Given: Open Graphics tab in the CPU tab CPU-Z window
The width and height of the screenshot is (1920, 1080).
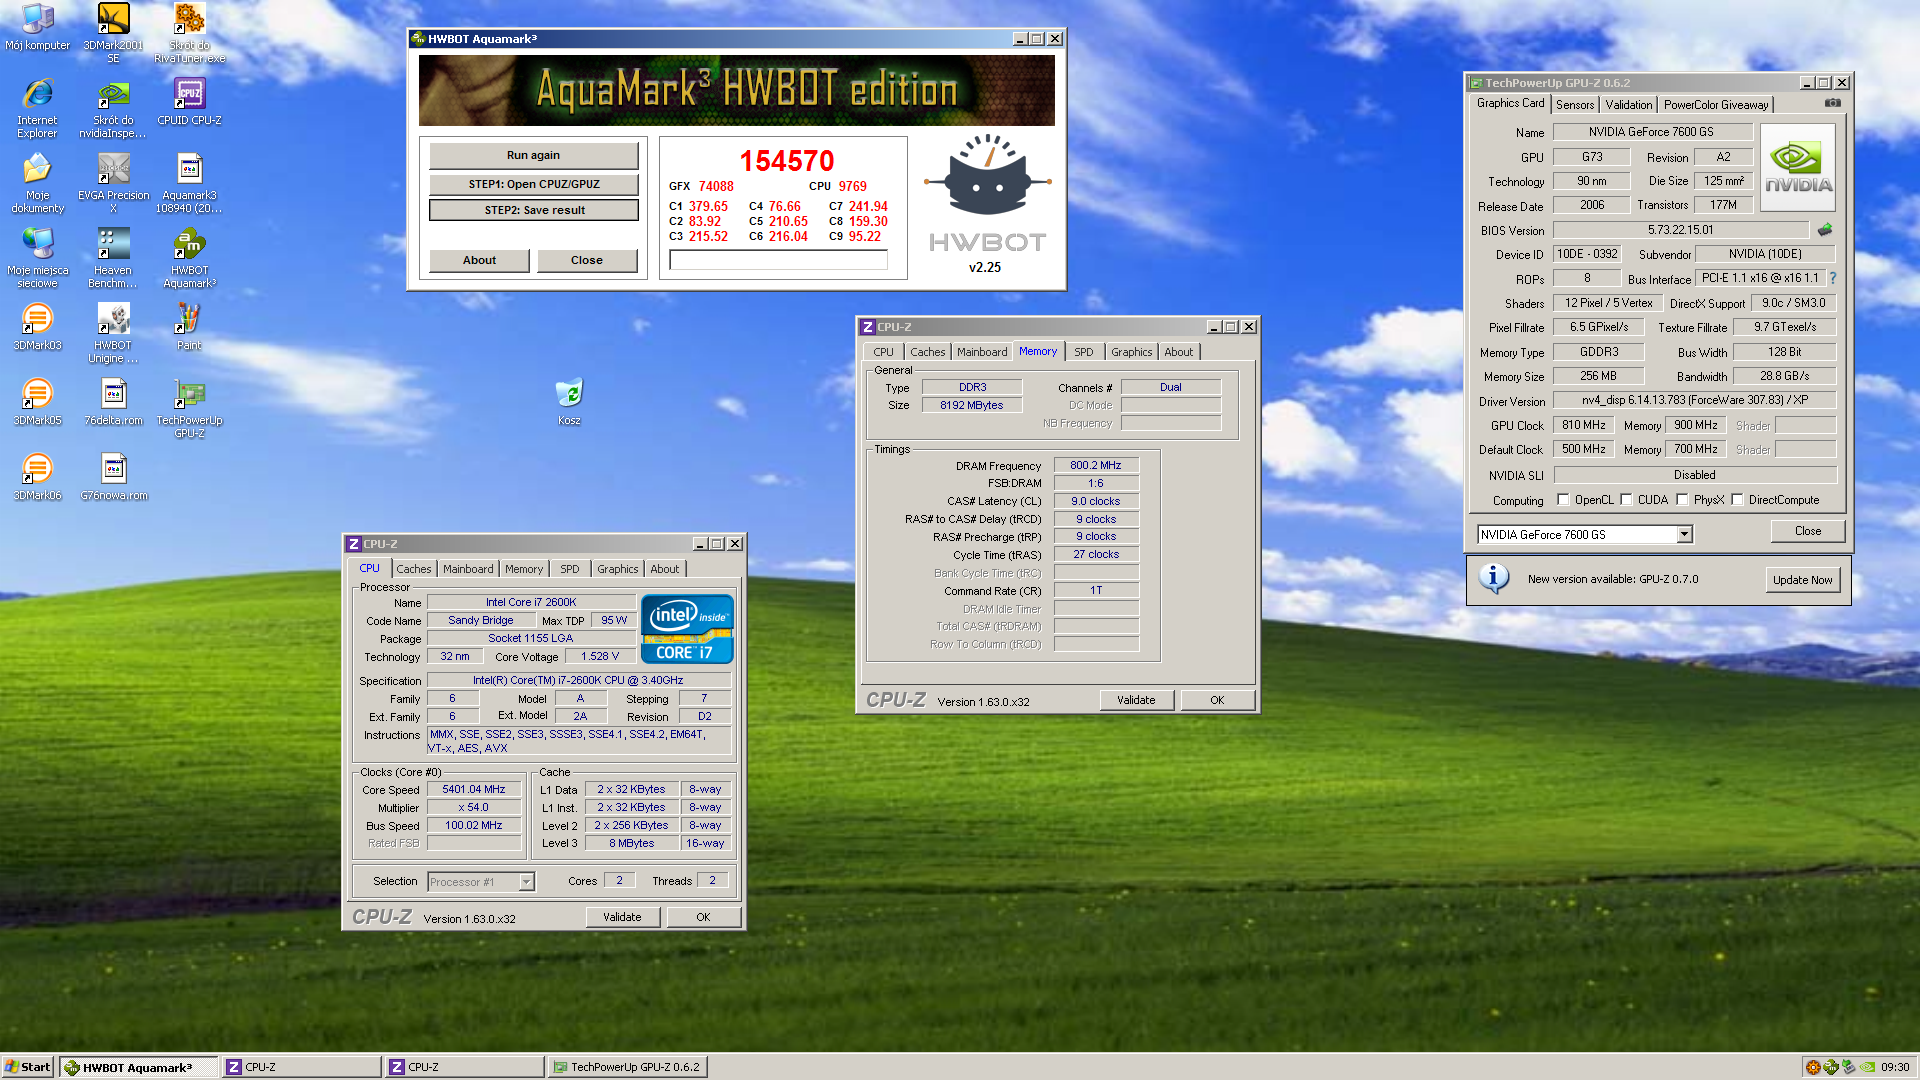Looking at the screenshot, I should point(617,569).
